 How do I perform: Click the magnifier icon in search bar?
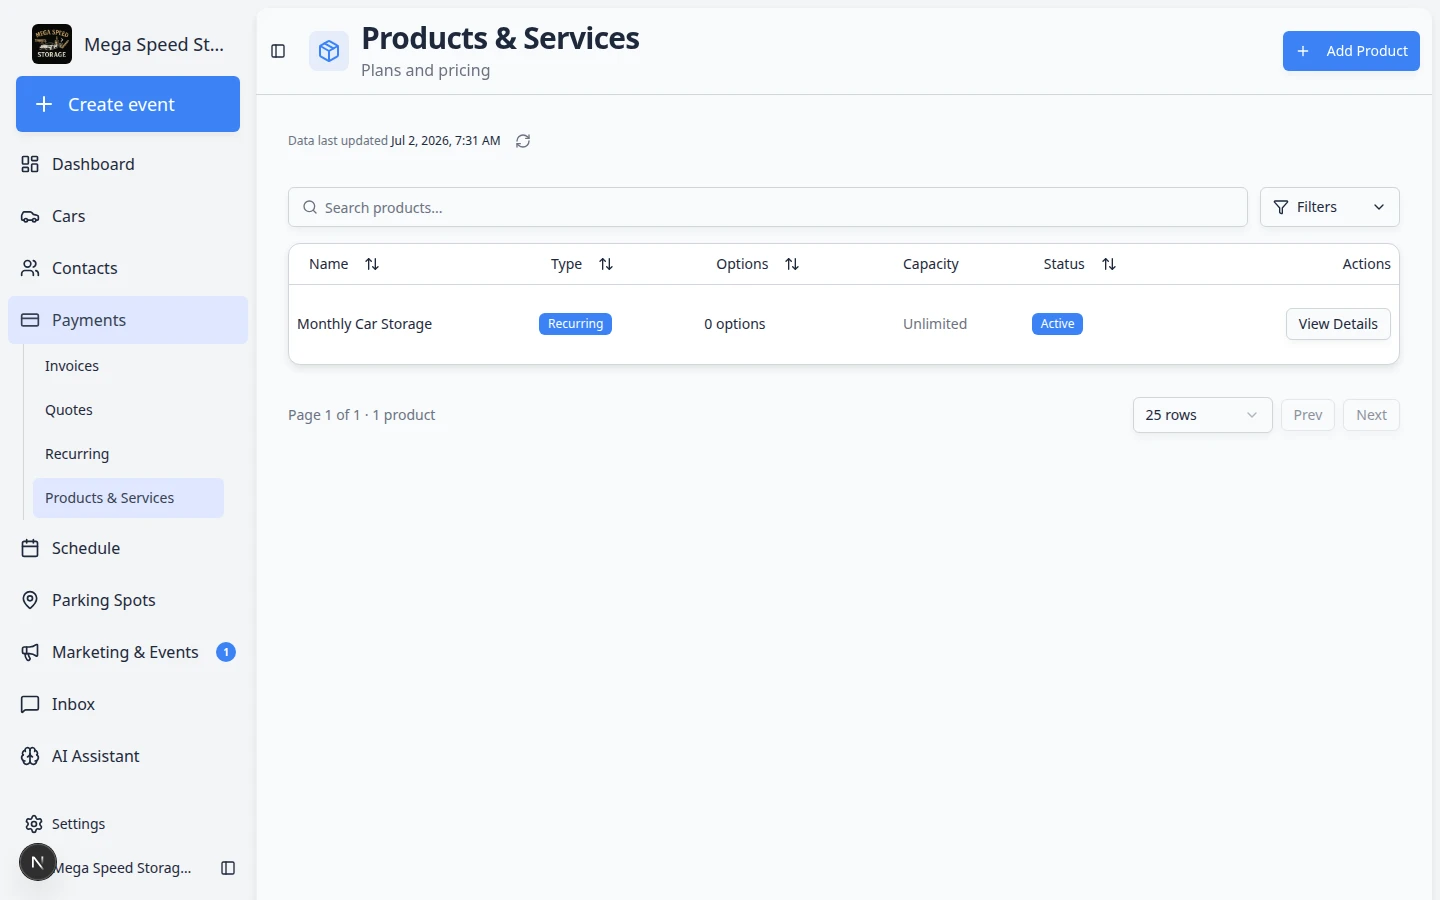point(310,207)
